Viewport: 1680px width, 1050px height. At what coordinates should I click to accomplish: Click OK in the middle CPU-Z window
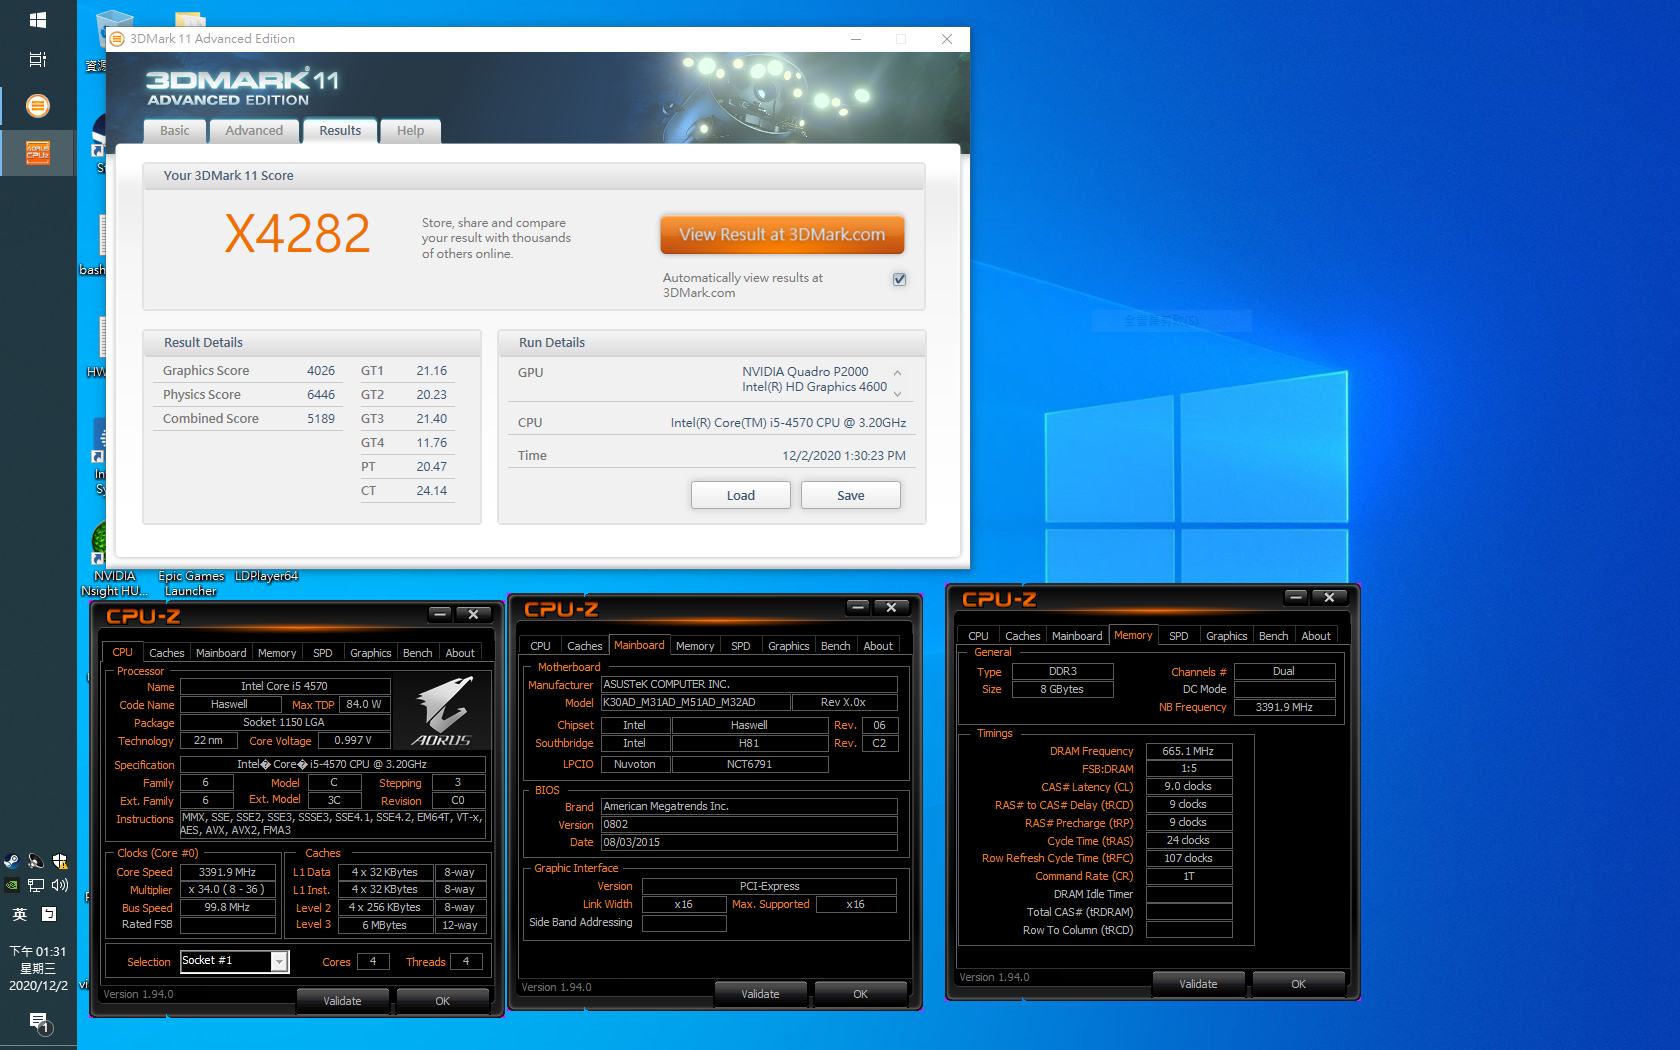tap(860, 994)
